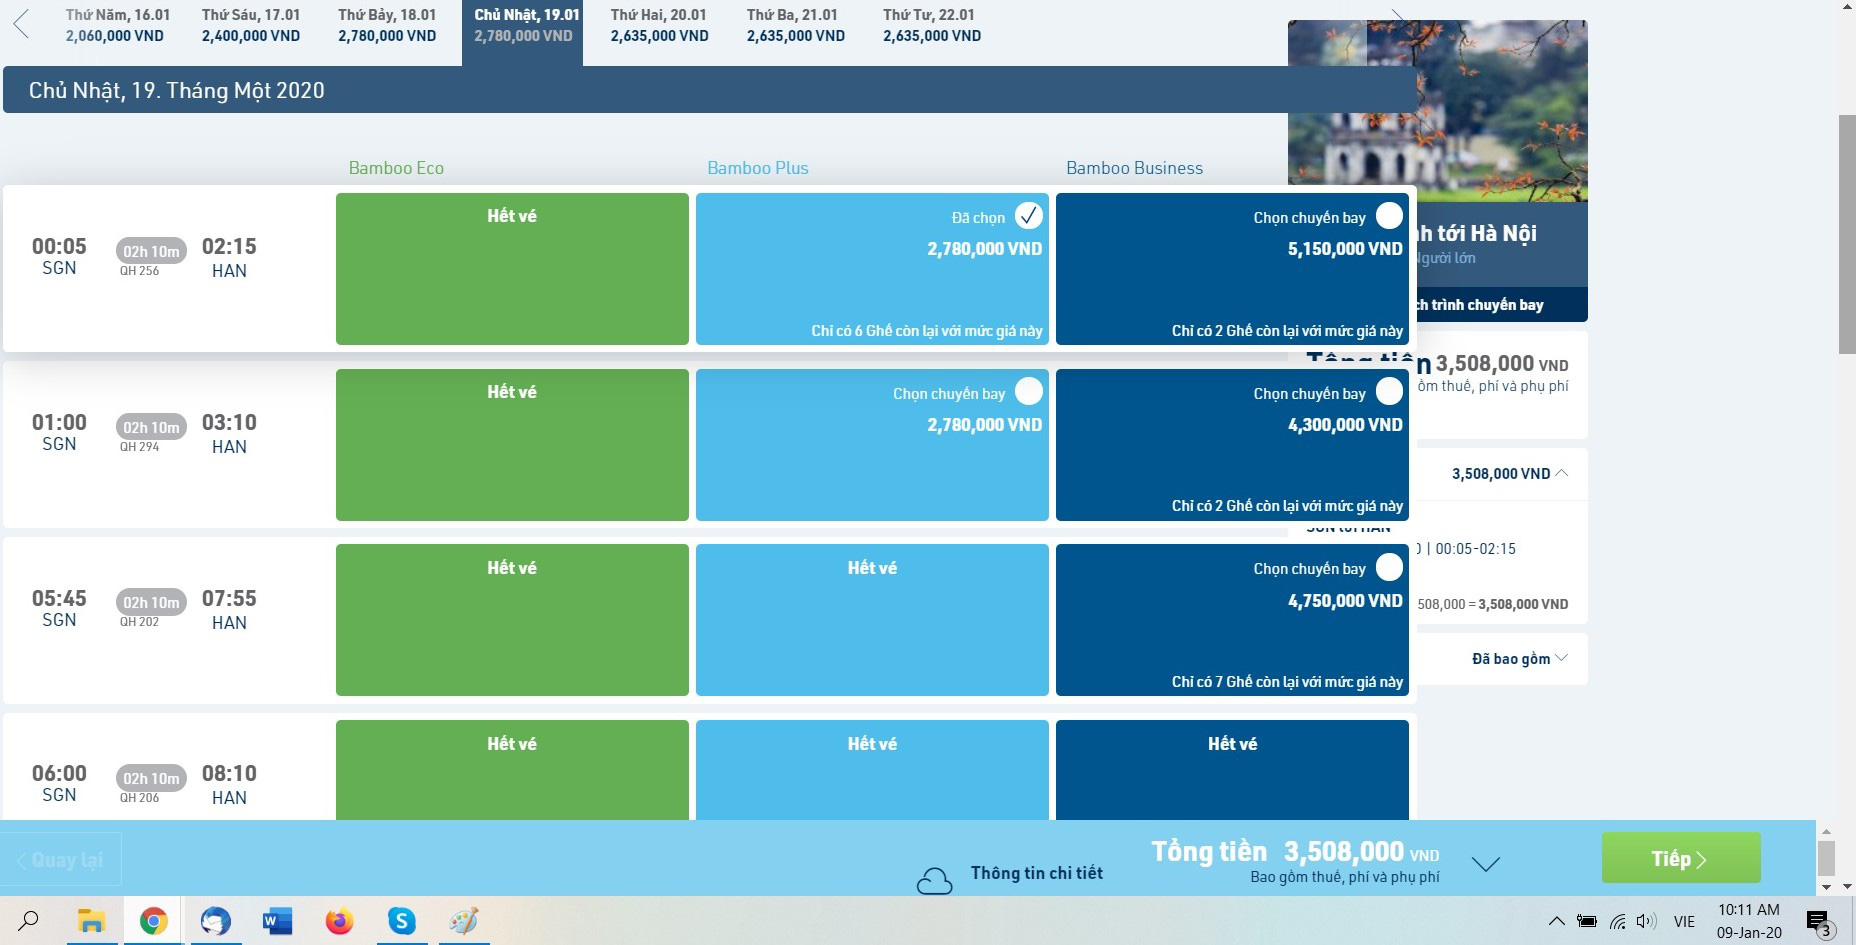
Task: Click the Bamboo Business column header
Action: pyautogui.click(x=1134, y=168)
